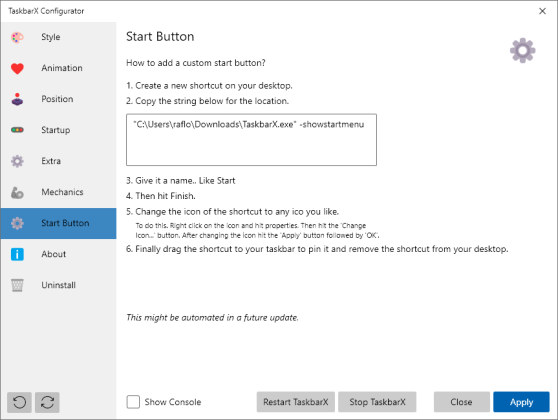This screenshot has height=420, width=558.
Task: Switch to the Mechanics section
Action: pos(58,192)
